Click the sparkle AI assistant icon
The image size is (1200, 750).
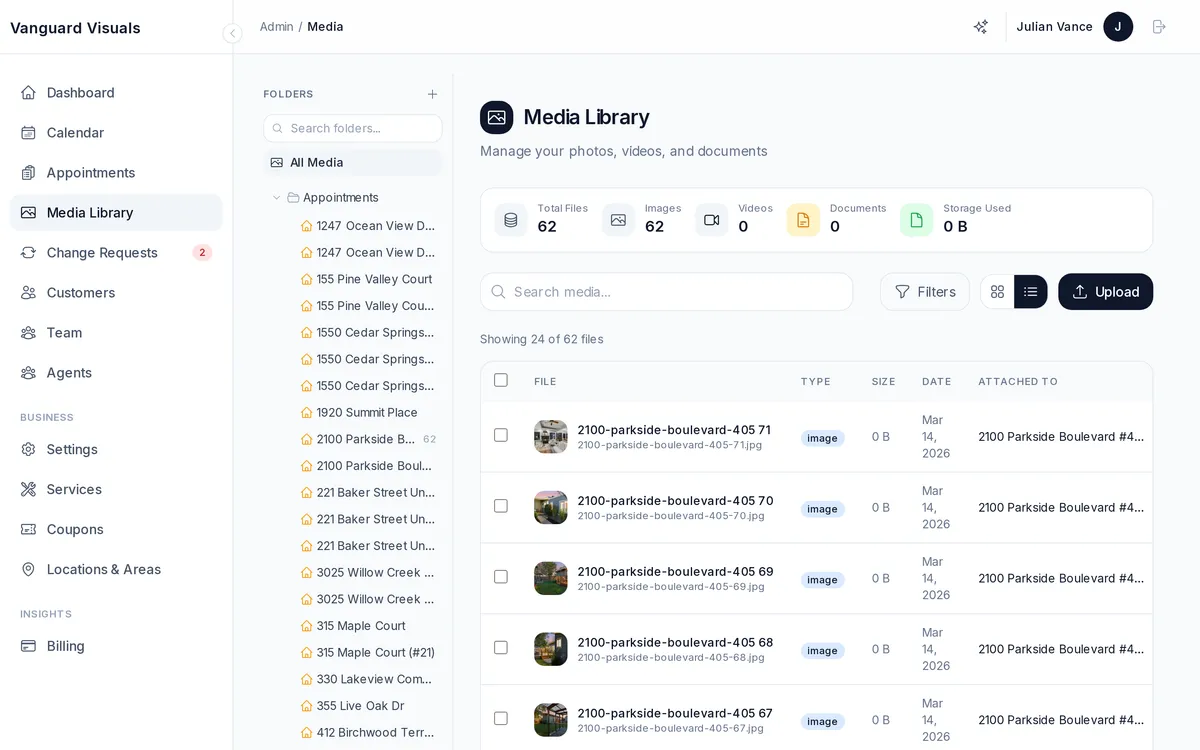click(x=981, y=27)
